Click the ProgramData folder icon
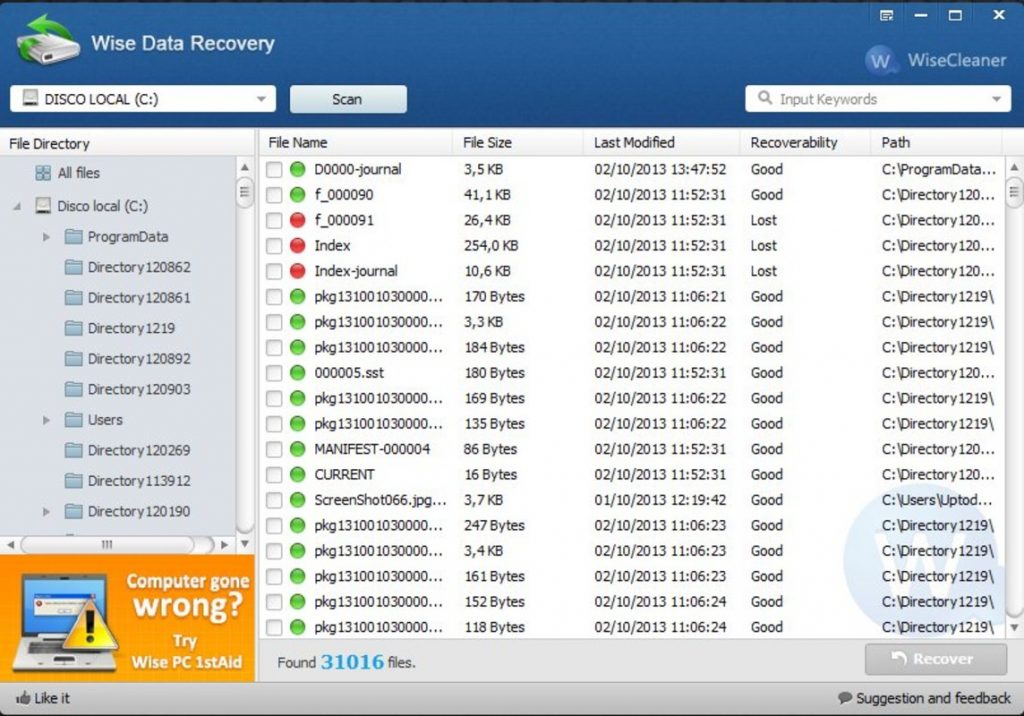This screenshot has height=716, width=1024. coord(74,236)
